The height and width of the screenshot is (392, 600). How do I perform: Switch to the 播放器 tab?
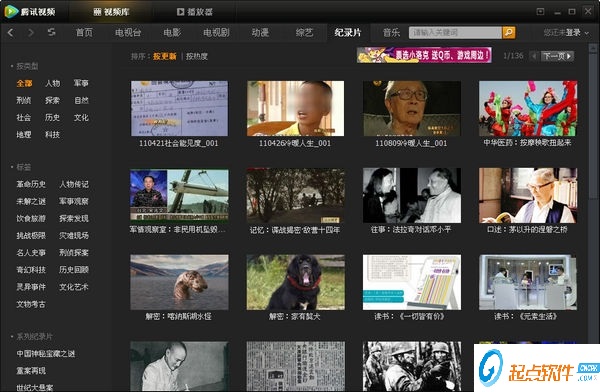pyautogui.click(x=195, y=12)
